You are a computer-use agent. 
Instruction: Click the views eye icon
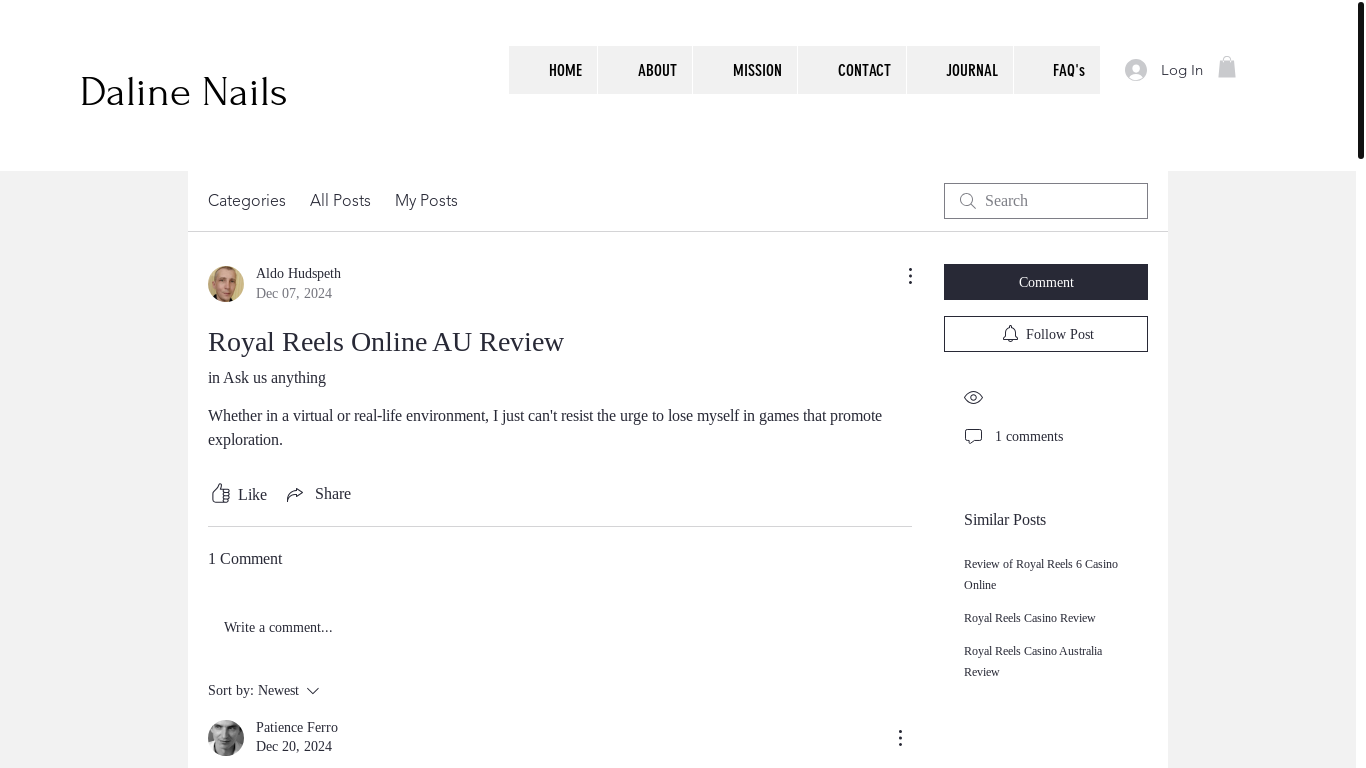pos(973,398)
